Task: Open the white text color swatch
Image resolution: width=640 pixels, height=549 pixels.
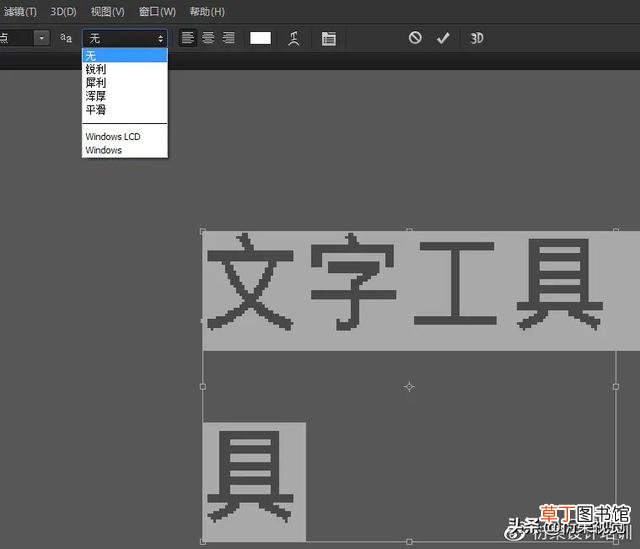Action: coord(260,38)
